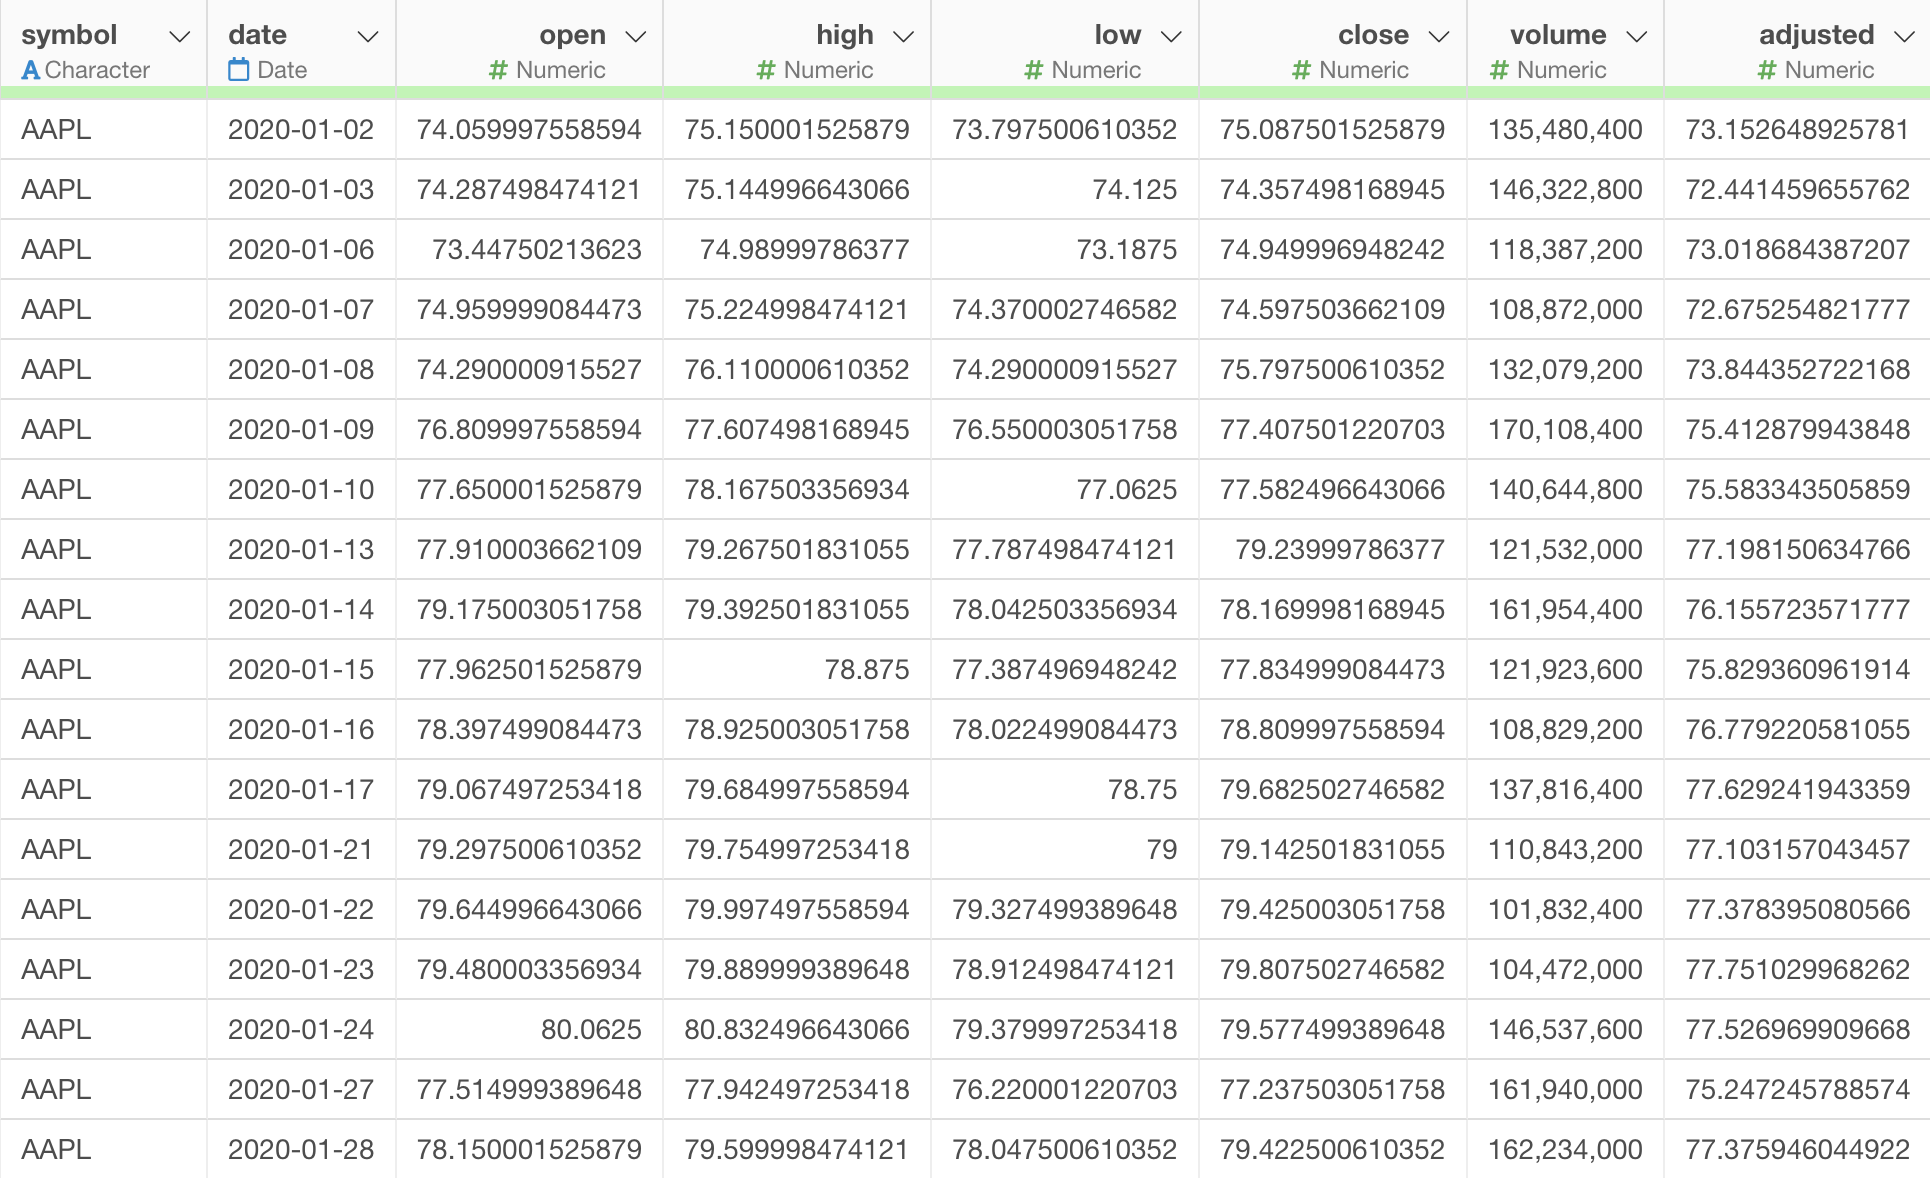Select the date cell 2020-01-21

[x=301, y=850]
